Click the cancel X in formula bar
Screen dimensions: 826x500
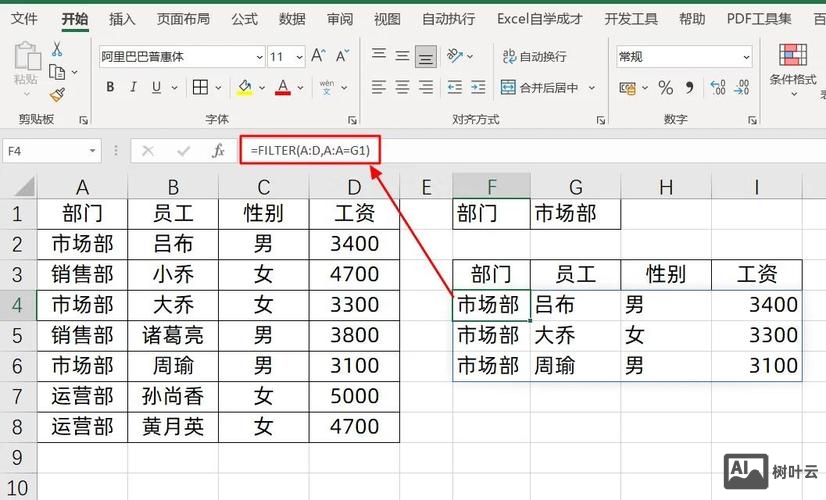coord(148,151)
